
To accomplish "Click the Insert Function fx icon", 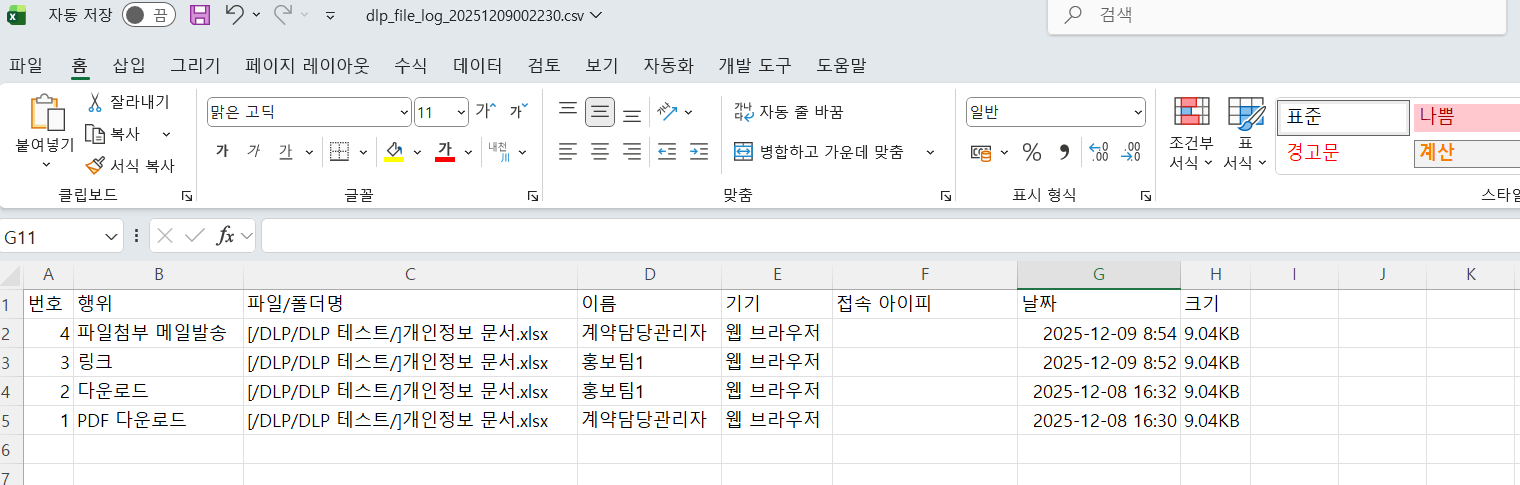I will click(x=226, y=236).
